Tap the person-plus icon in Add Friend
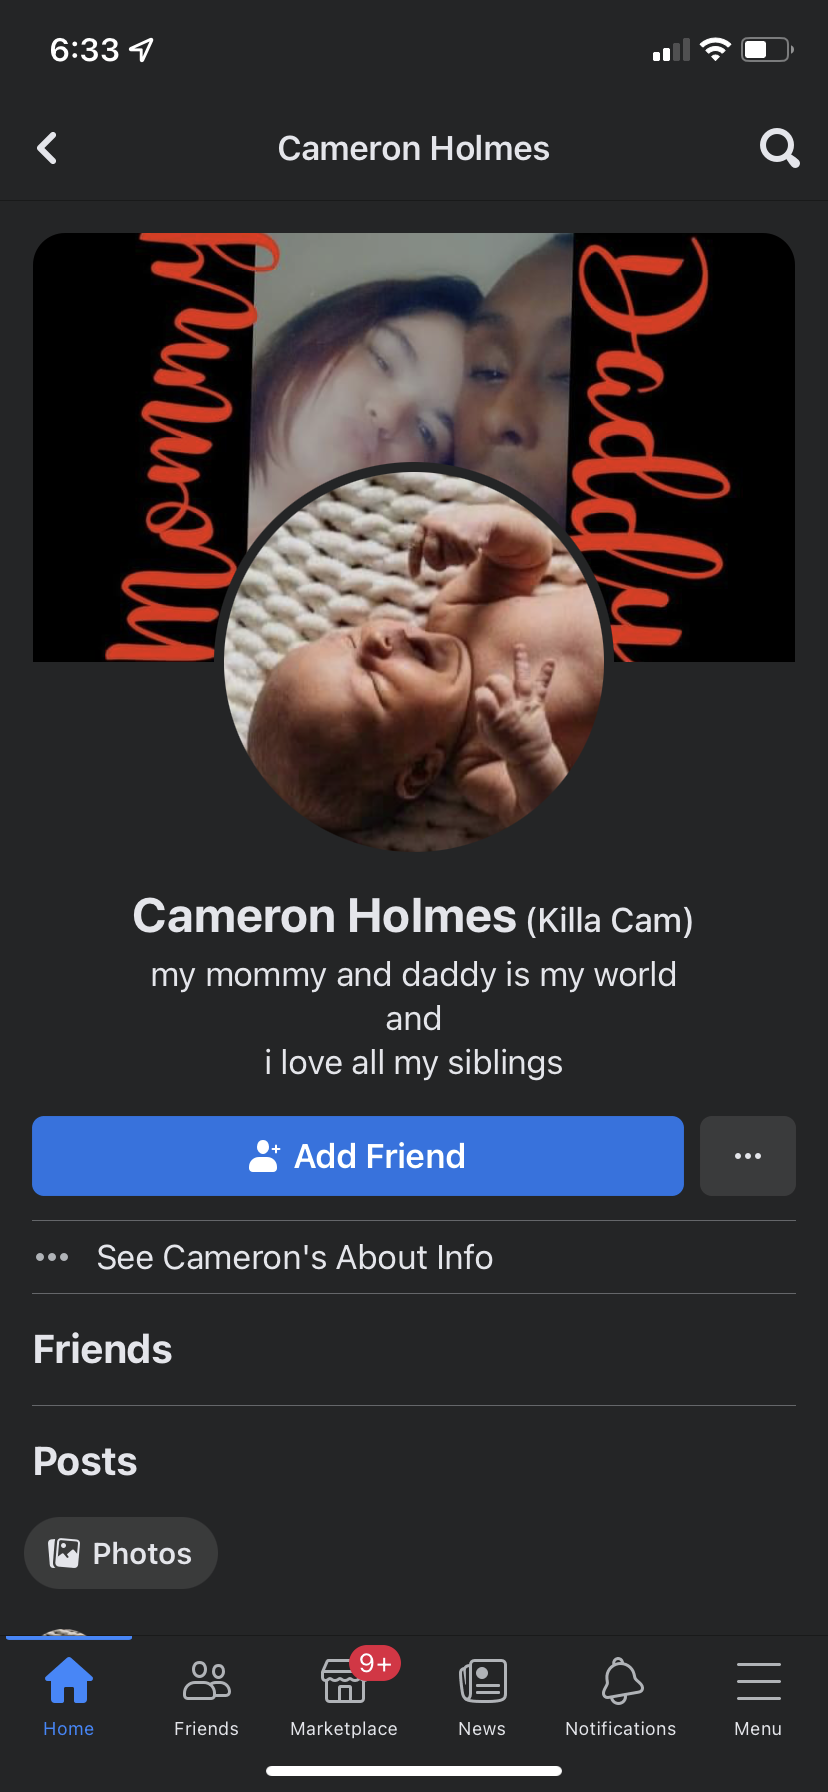This screenshot has width=828, height=1792. click(265, 1156)
